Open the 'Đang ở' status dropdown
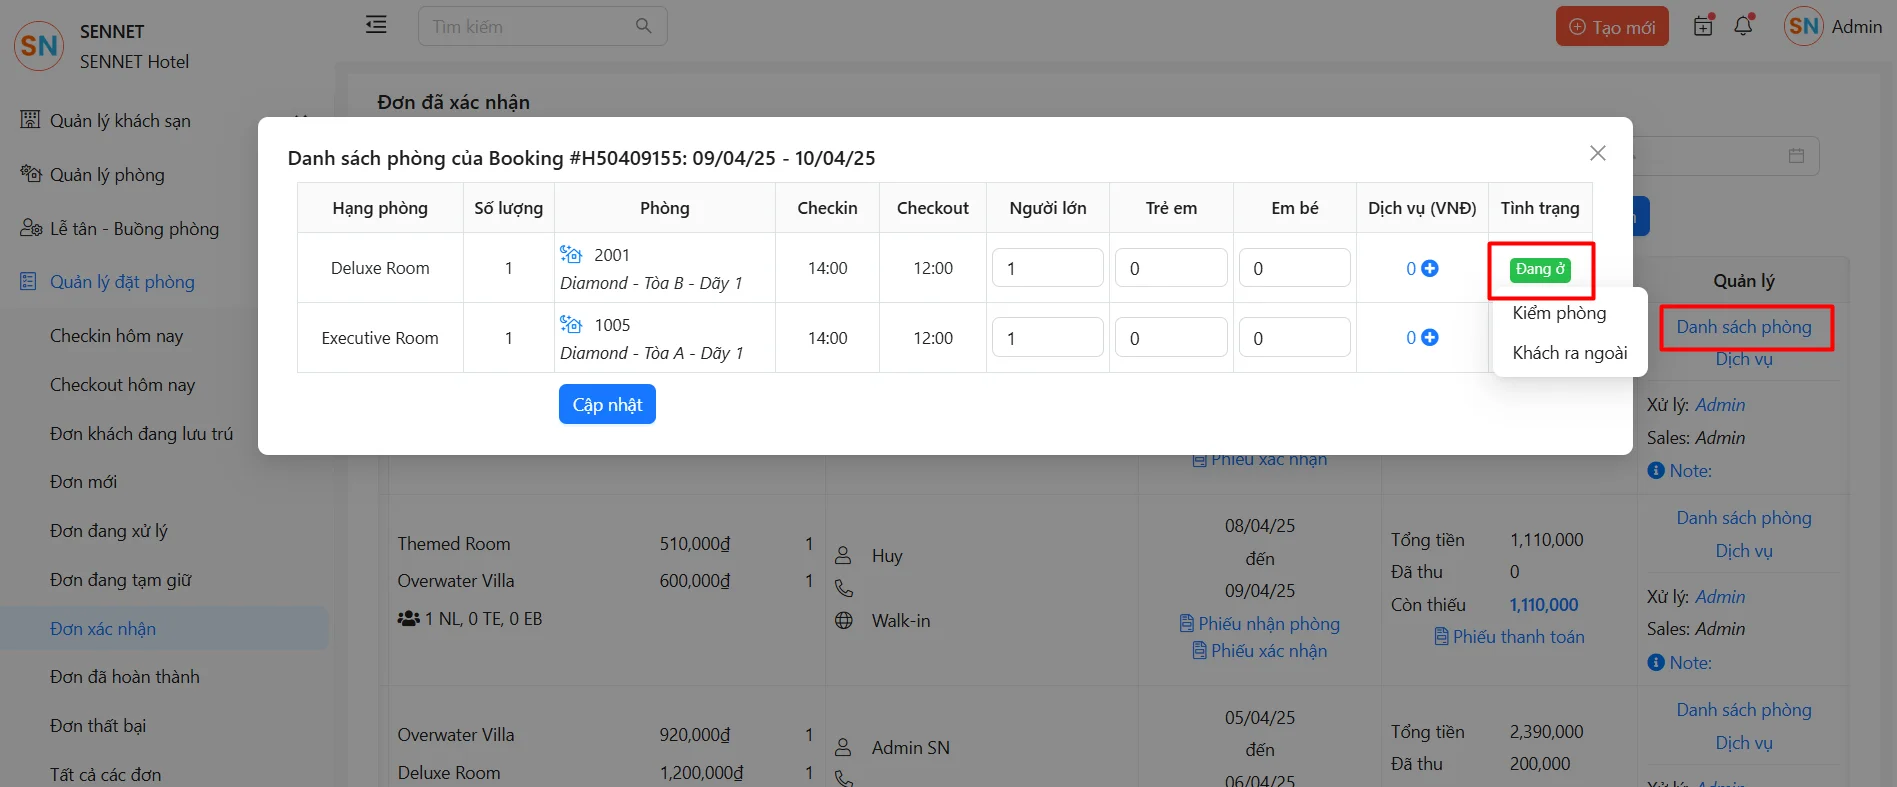Viewport: 1897px width, 787px height. (x=1540, y=269)
